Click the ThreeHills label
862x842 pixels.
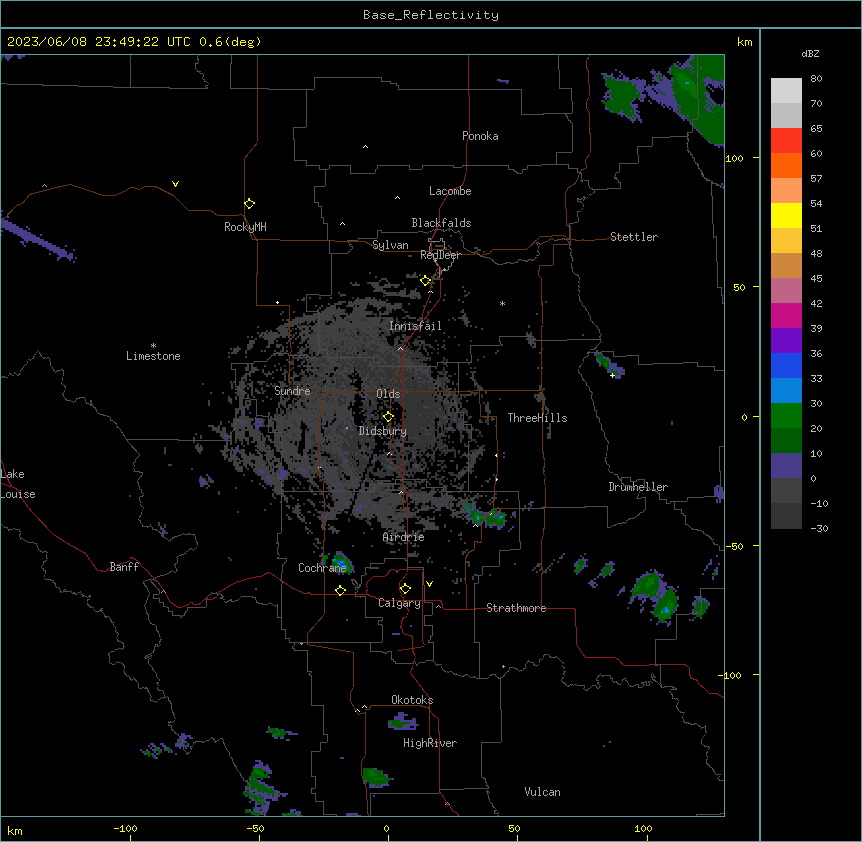[537, 418]
